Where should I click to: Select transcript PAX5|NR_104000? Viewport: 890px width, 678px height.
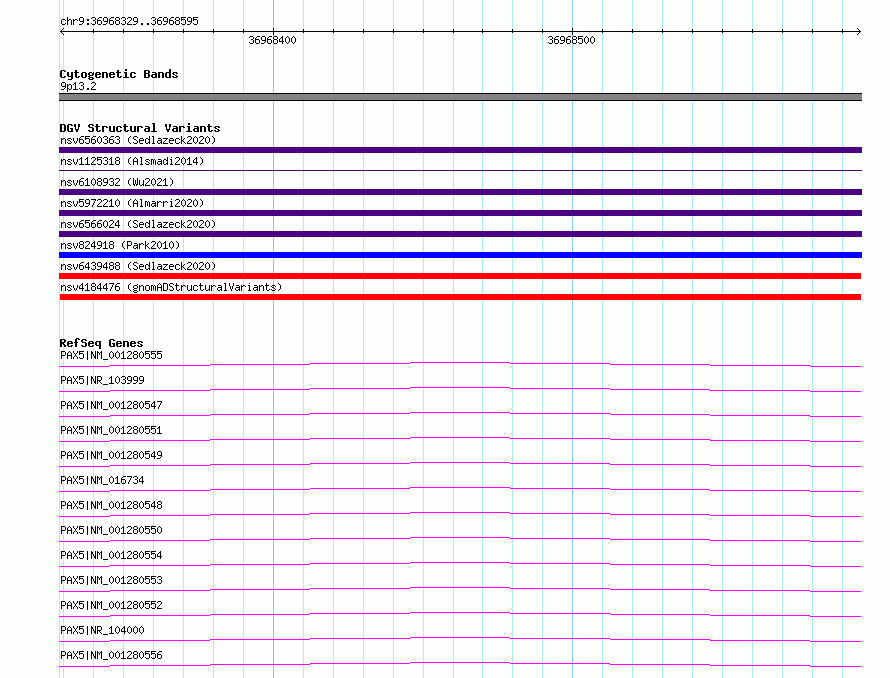click(102, 630)
